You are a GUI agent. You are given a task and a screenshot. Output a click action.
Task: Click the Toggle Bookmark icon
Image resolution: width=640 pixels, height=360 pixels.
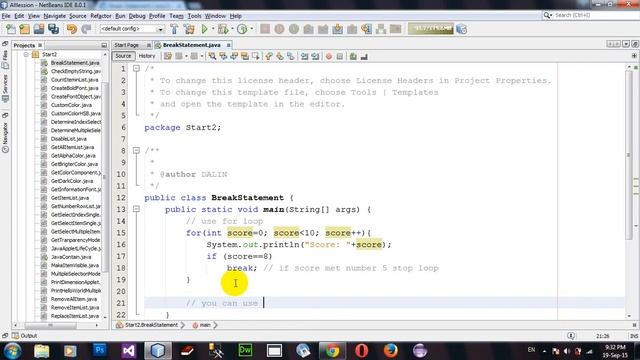tap(291, 56)
